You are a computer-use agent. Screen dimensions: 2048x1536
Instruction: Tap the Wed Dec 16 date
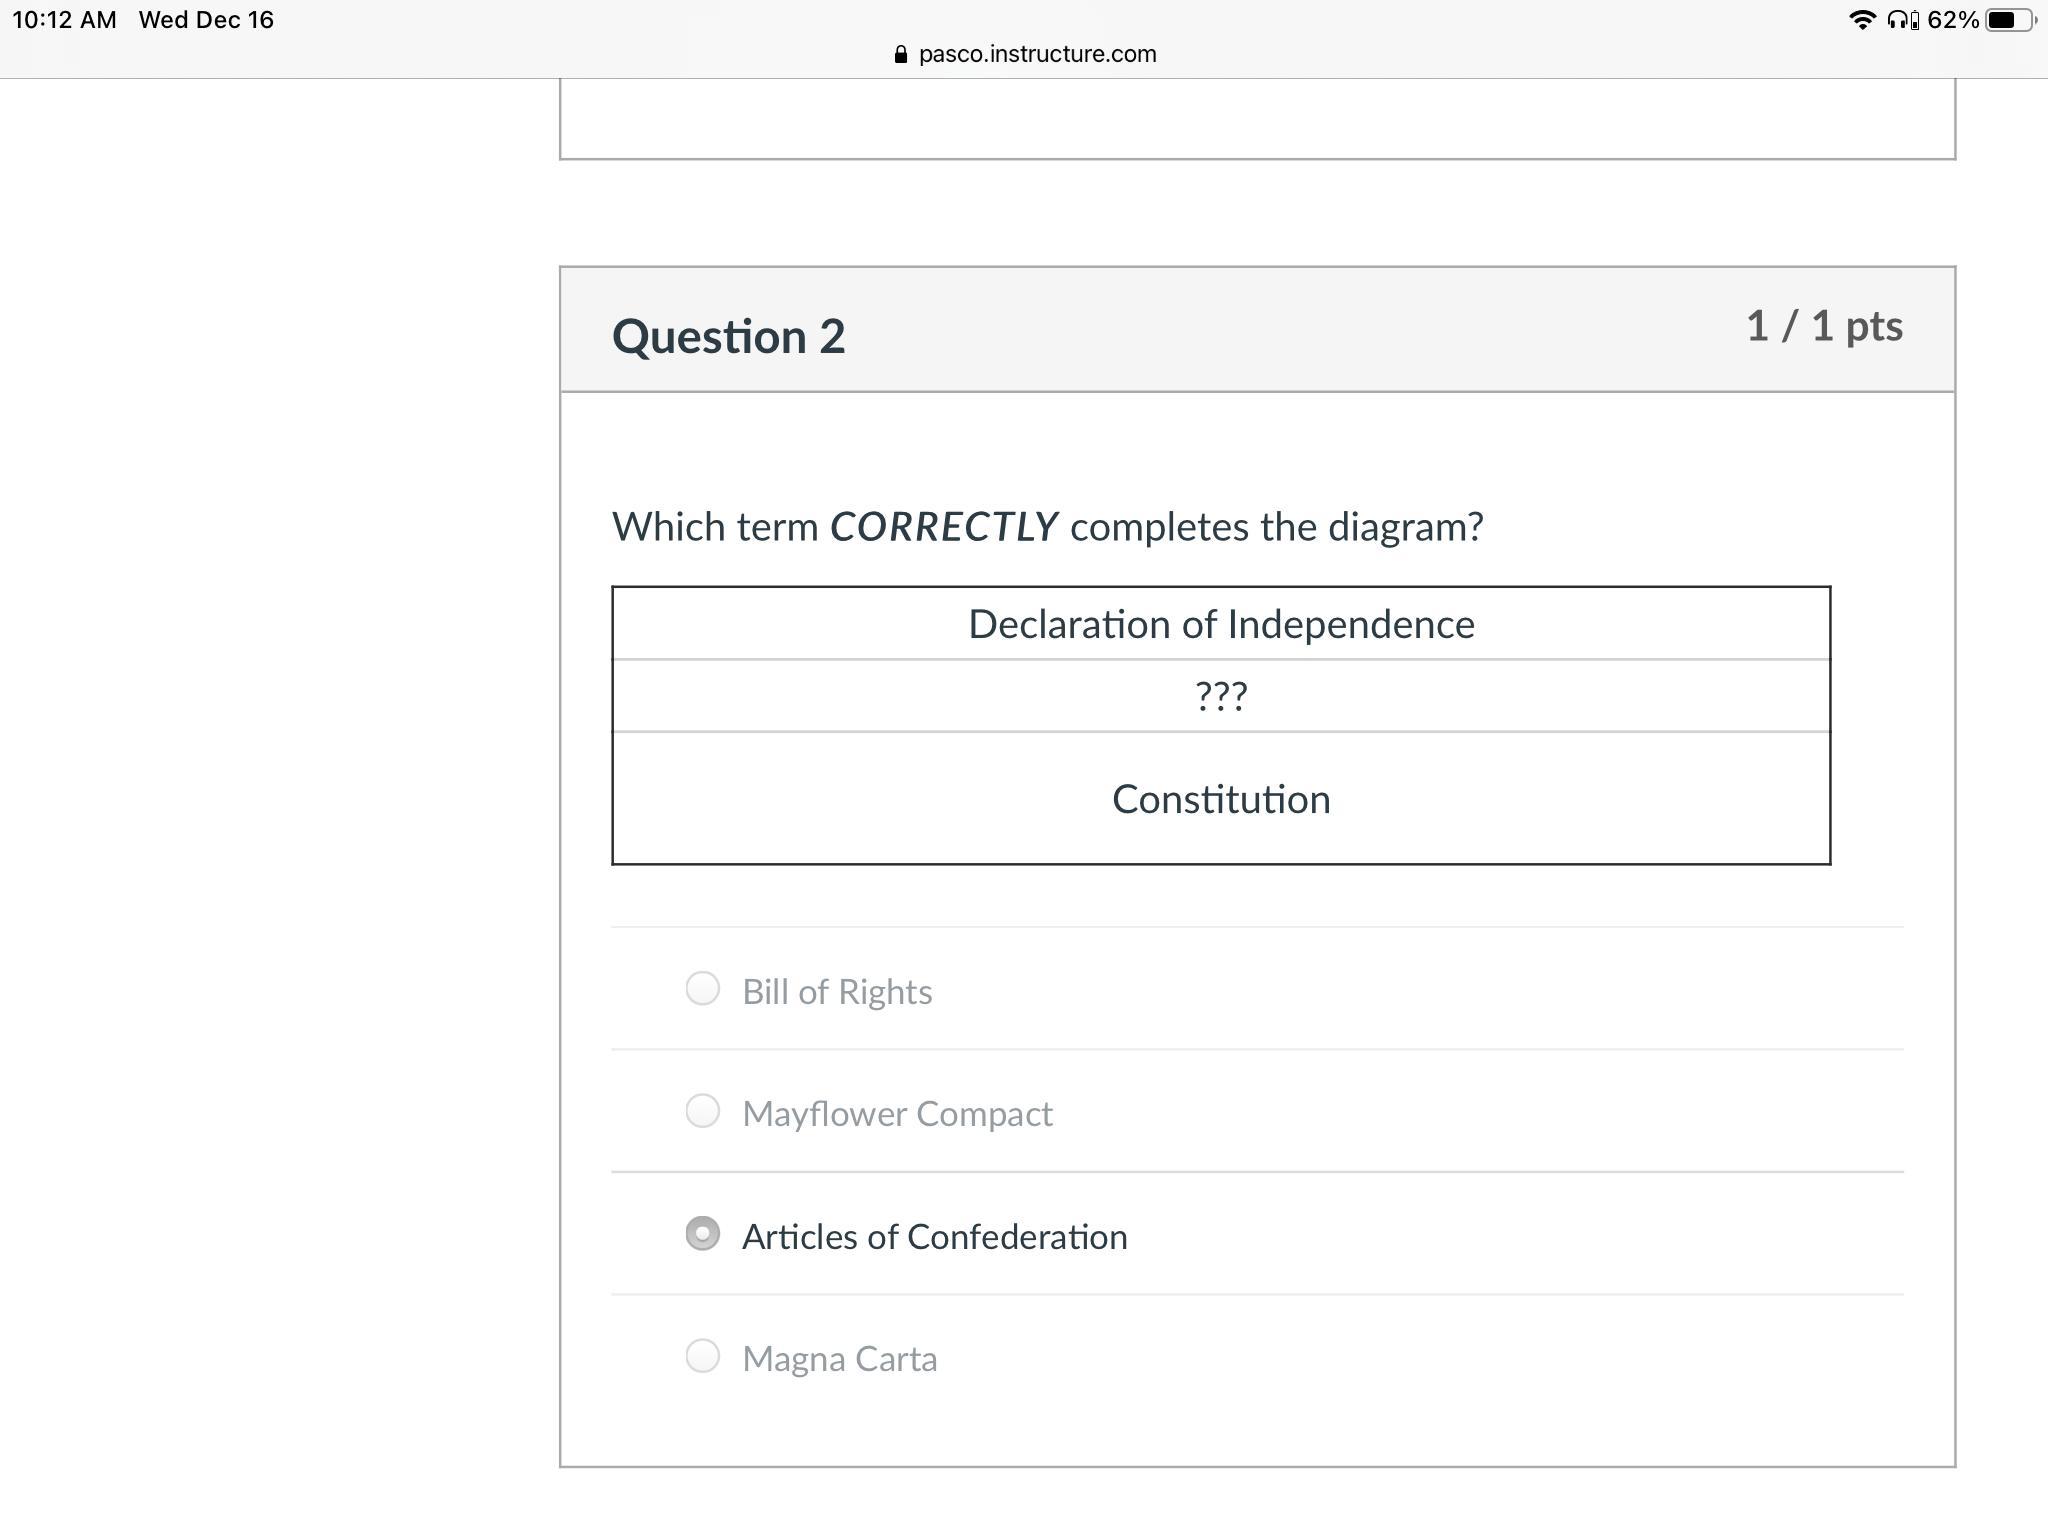(x=206, y=20)
